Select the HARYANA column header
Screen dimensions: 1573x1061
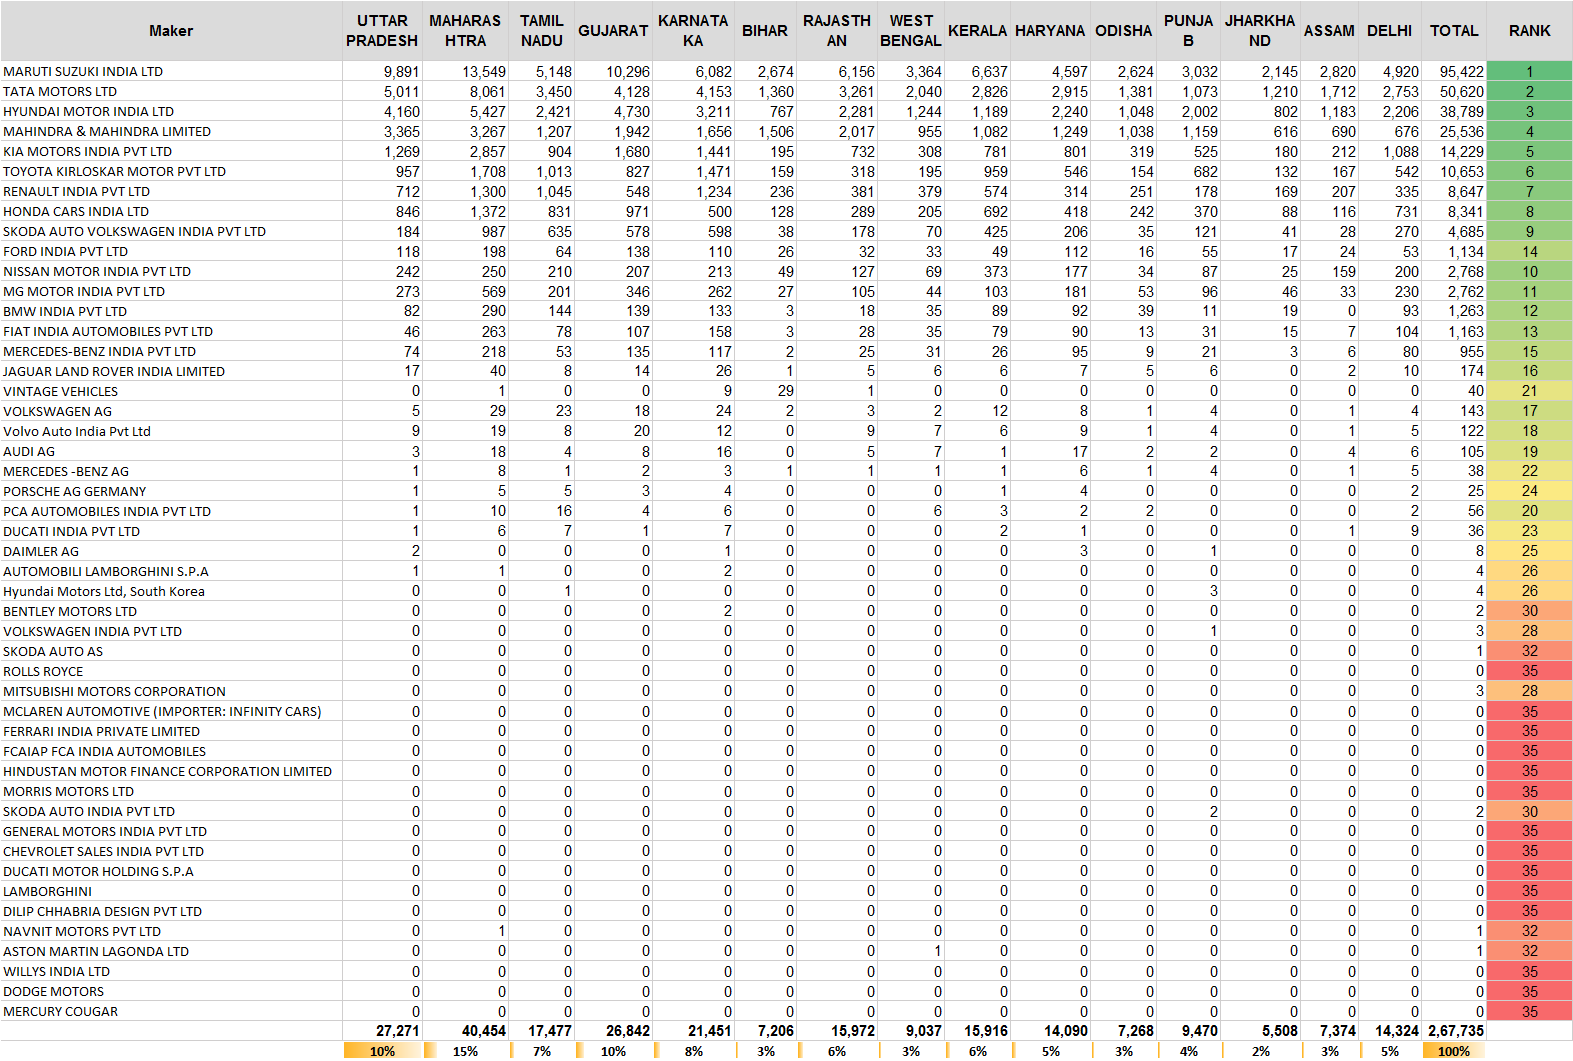[1050, 31]
